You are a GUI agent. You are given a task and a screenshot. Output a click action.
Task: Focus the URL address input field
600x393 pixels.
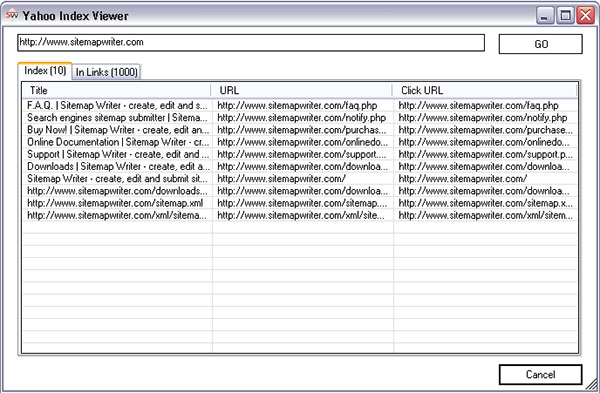coord(251,42)
